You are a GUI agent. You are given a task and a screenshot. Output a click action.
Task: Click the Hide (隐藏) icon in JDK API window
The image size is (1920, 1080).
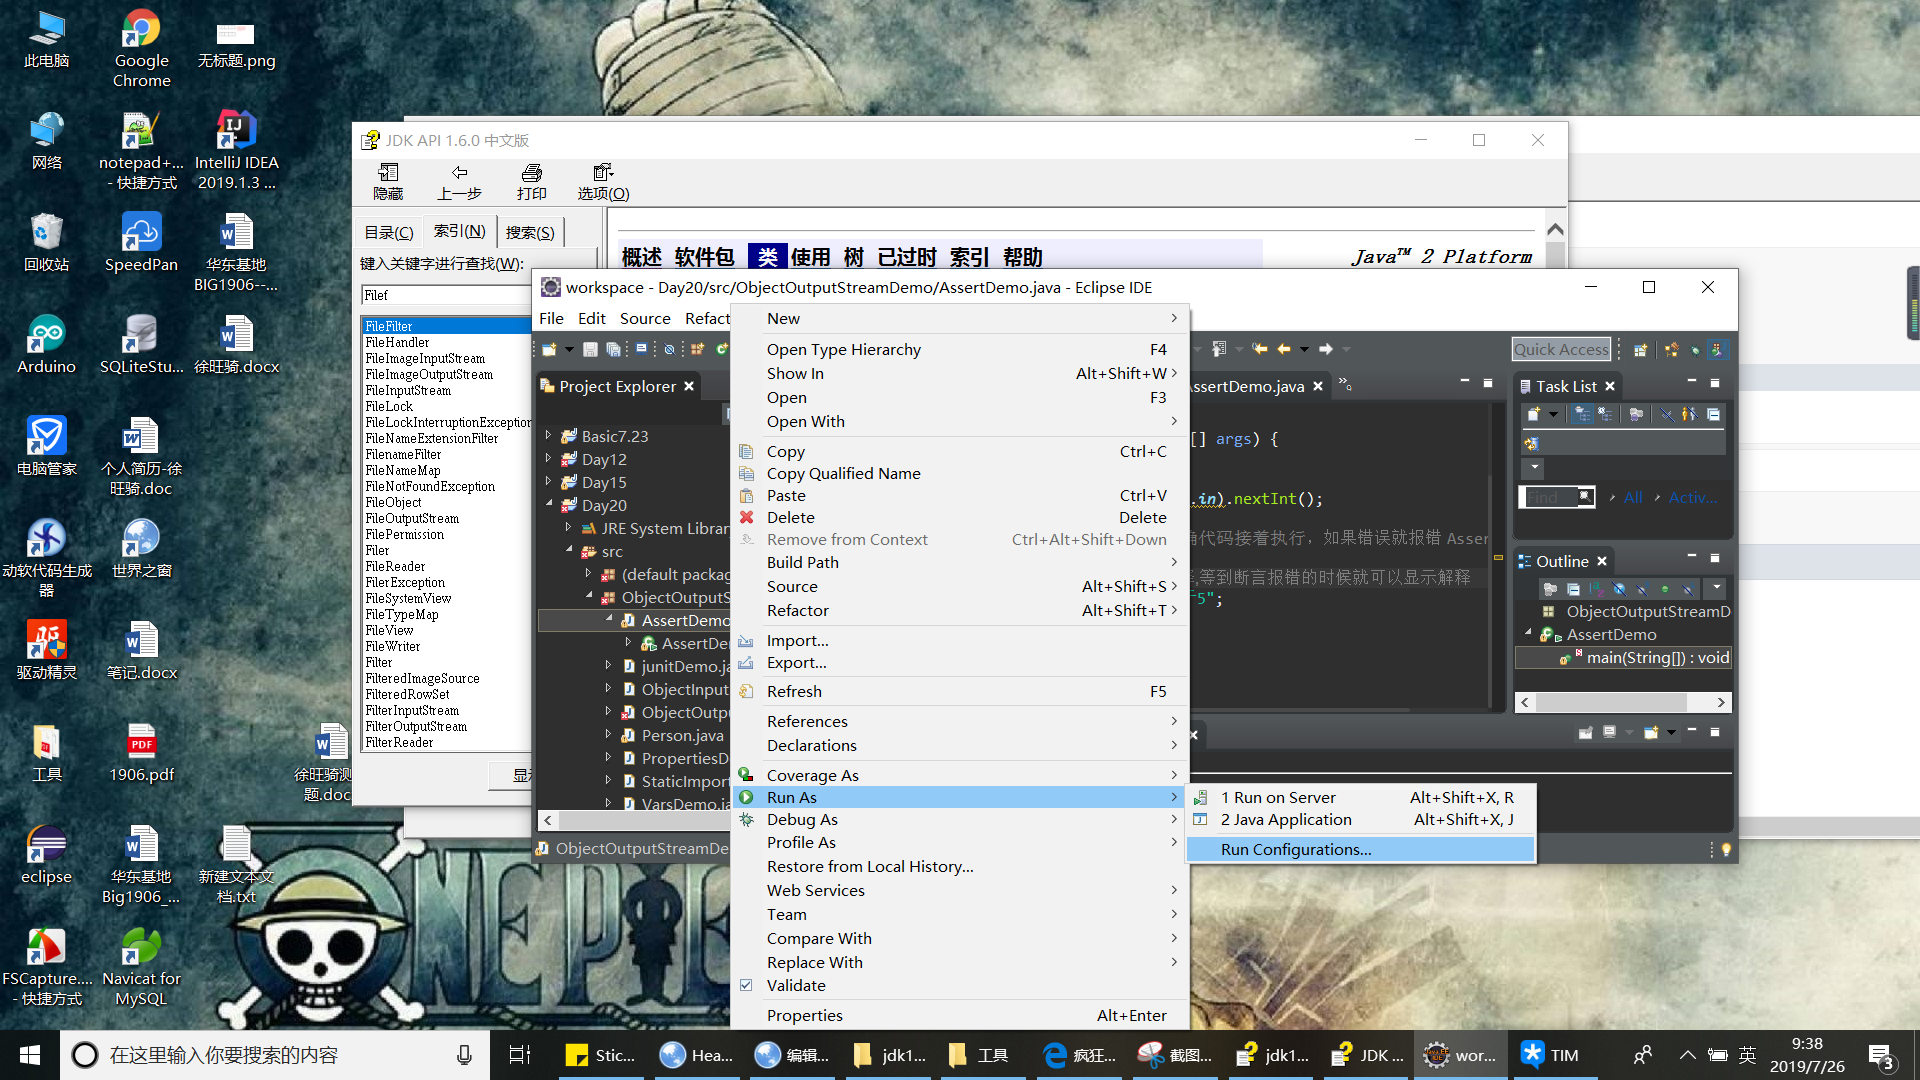pos(388,181)
